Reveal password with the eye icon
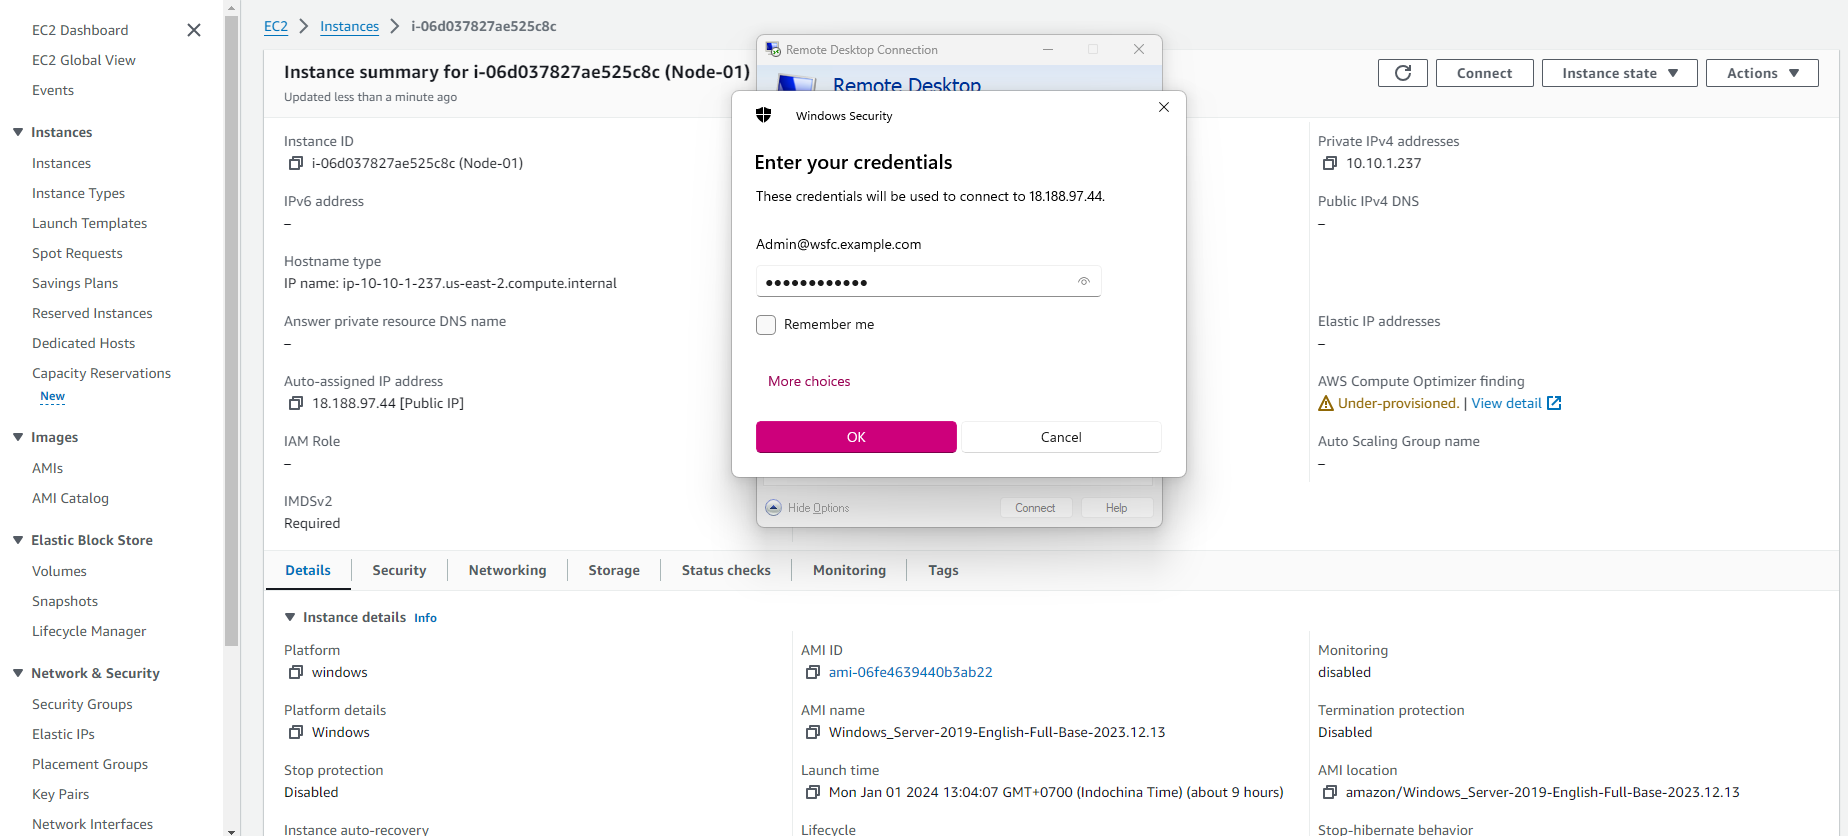Screen dimensions: 1848x836 click(x=1083, y=282)
